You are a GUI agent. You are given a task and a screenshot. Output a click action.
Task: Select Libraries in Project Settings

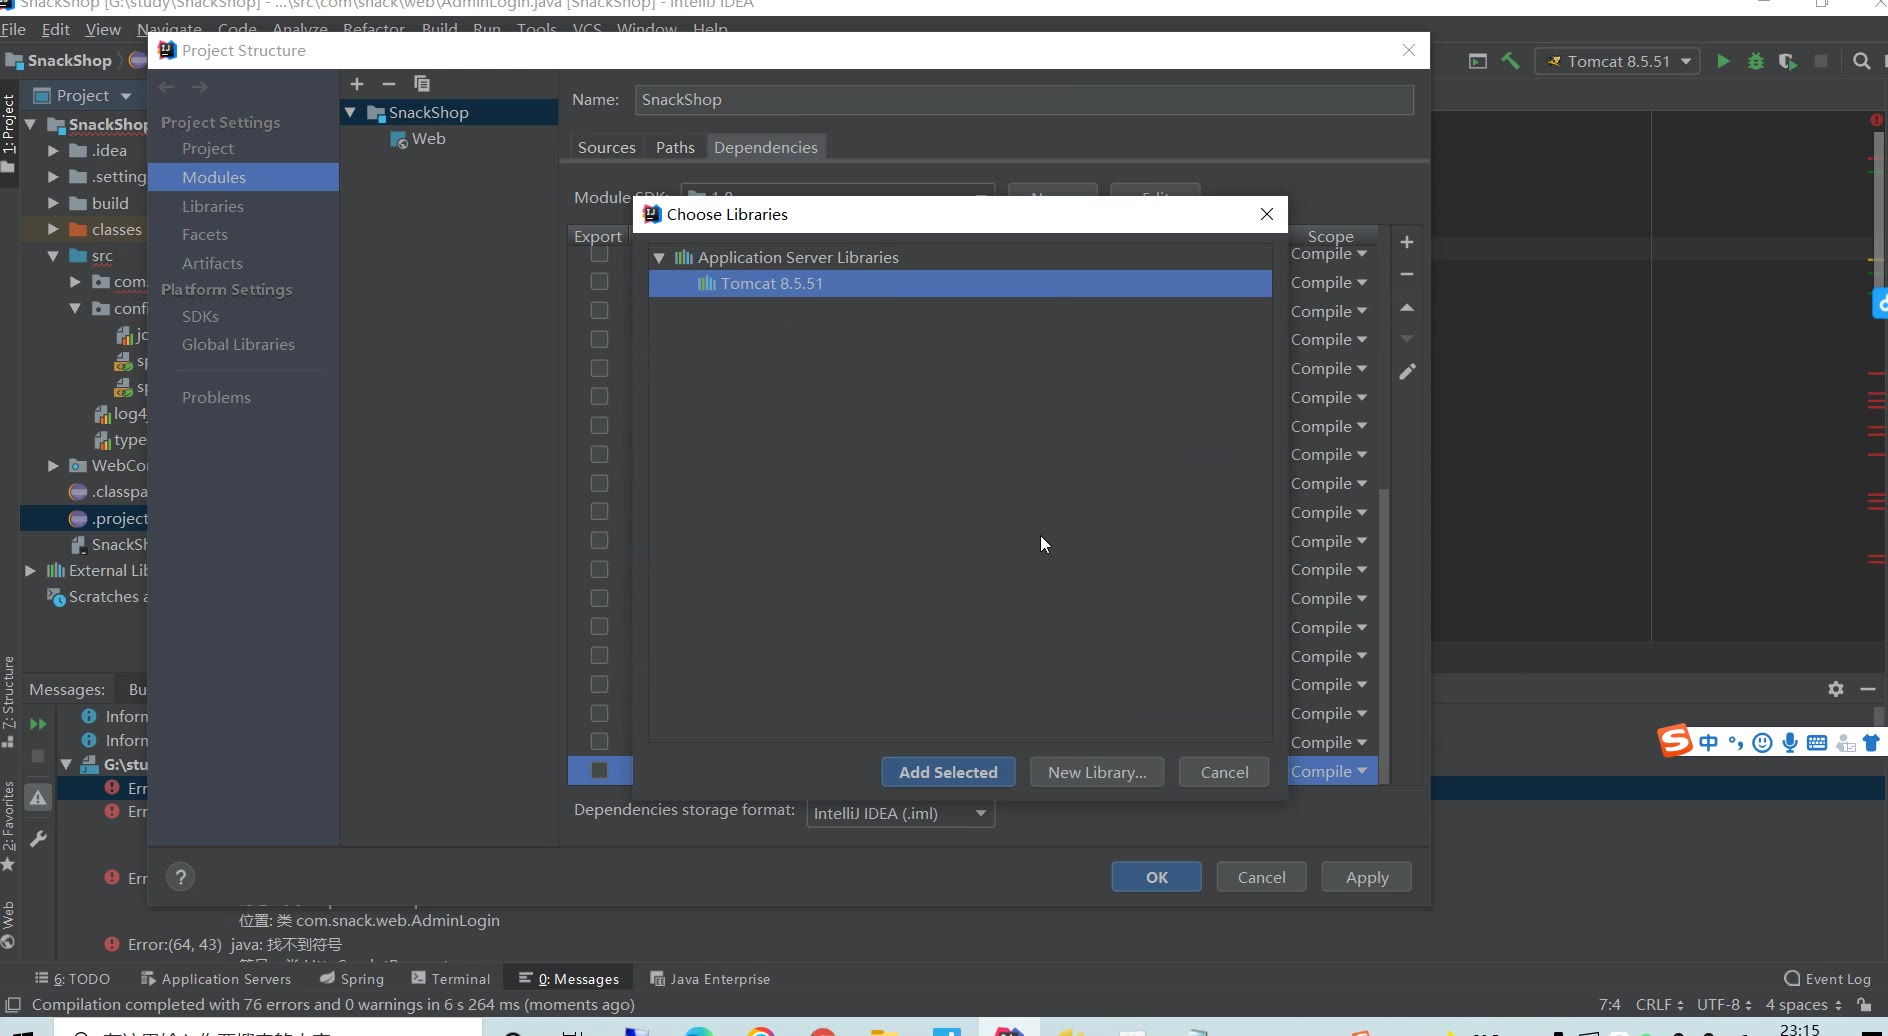(x=213, y=206)
